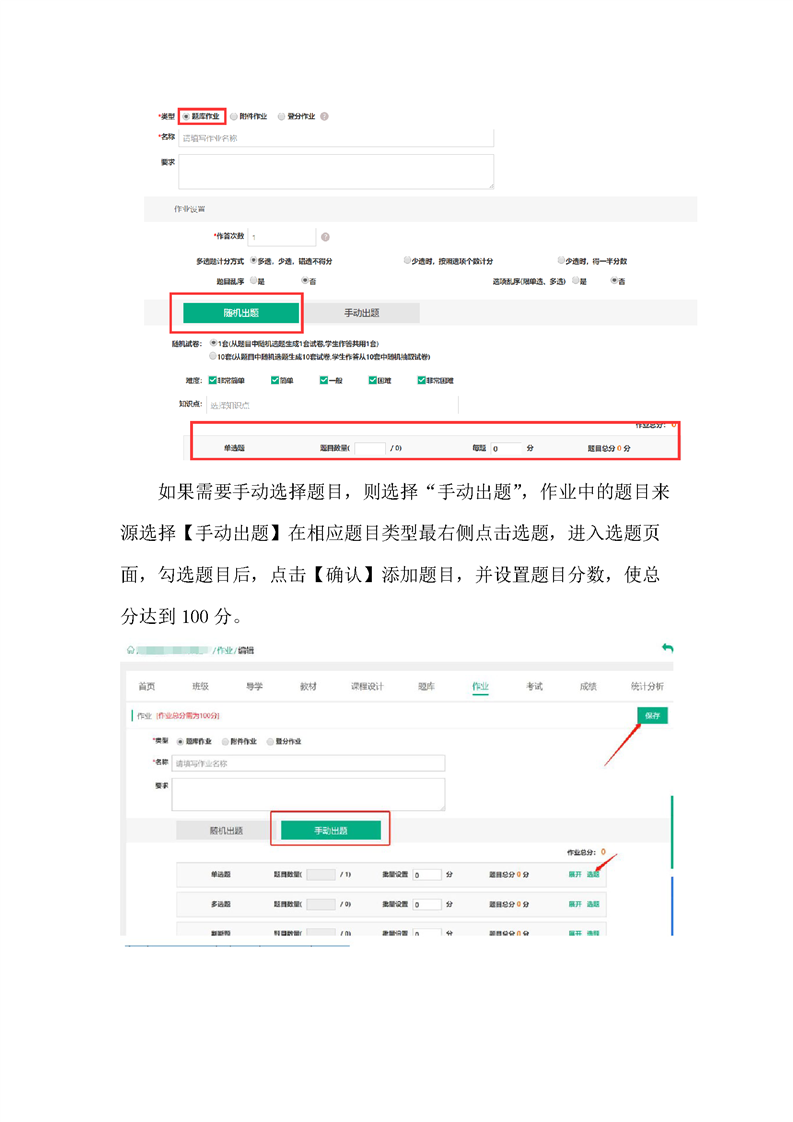The width and height of the screenshot is (793, 1122).
Task: Choose 少选时，得一半分数 option
Action: pos(561,260)
